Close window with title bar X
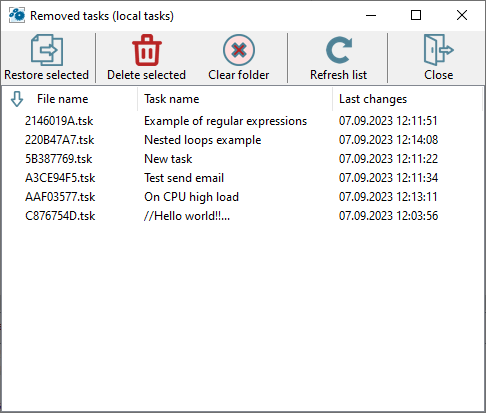This screenshot has height=413, width=486. click(462, 15)
